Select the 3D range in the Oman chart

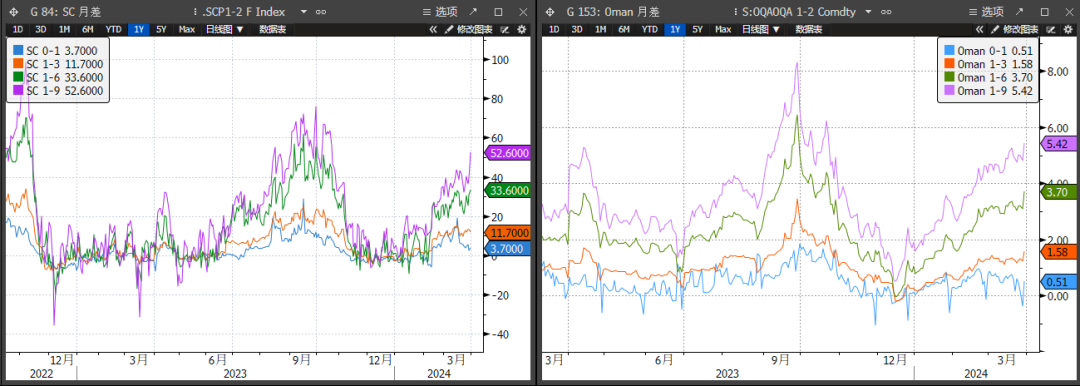pyautogui.click(x=577, y=29)
